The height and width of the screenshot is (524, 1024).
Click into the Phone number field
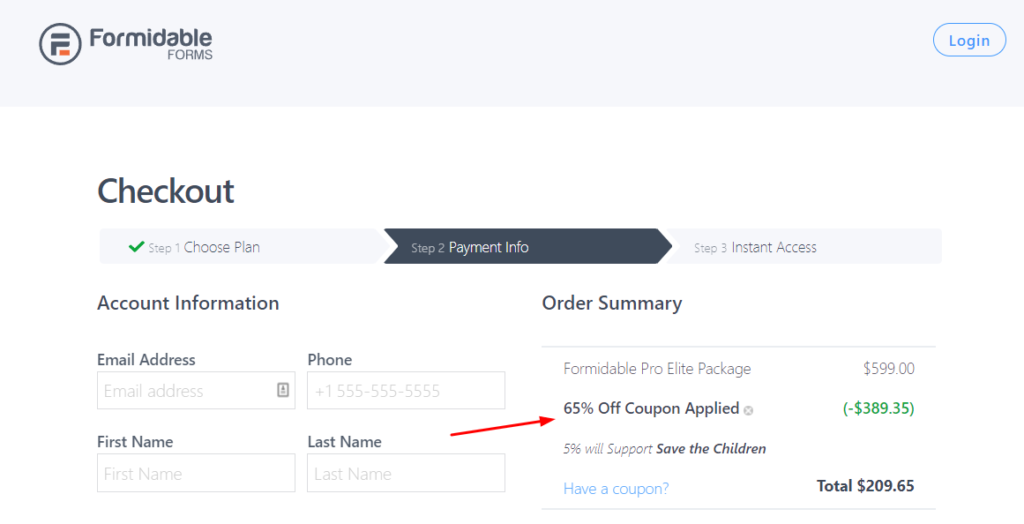click(406, 391)
